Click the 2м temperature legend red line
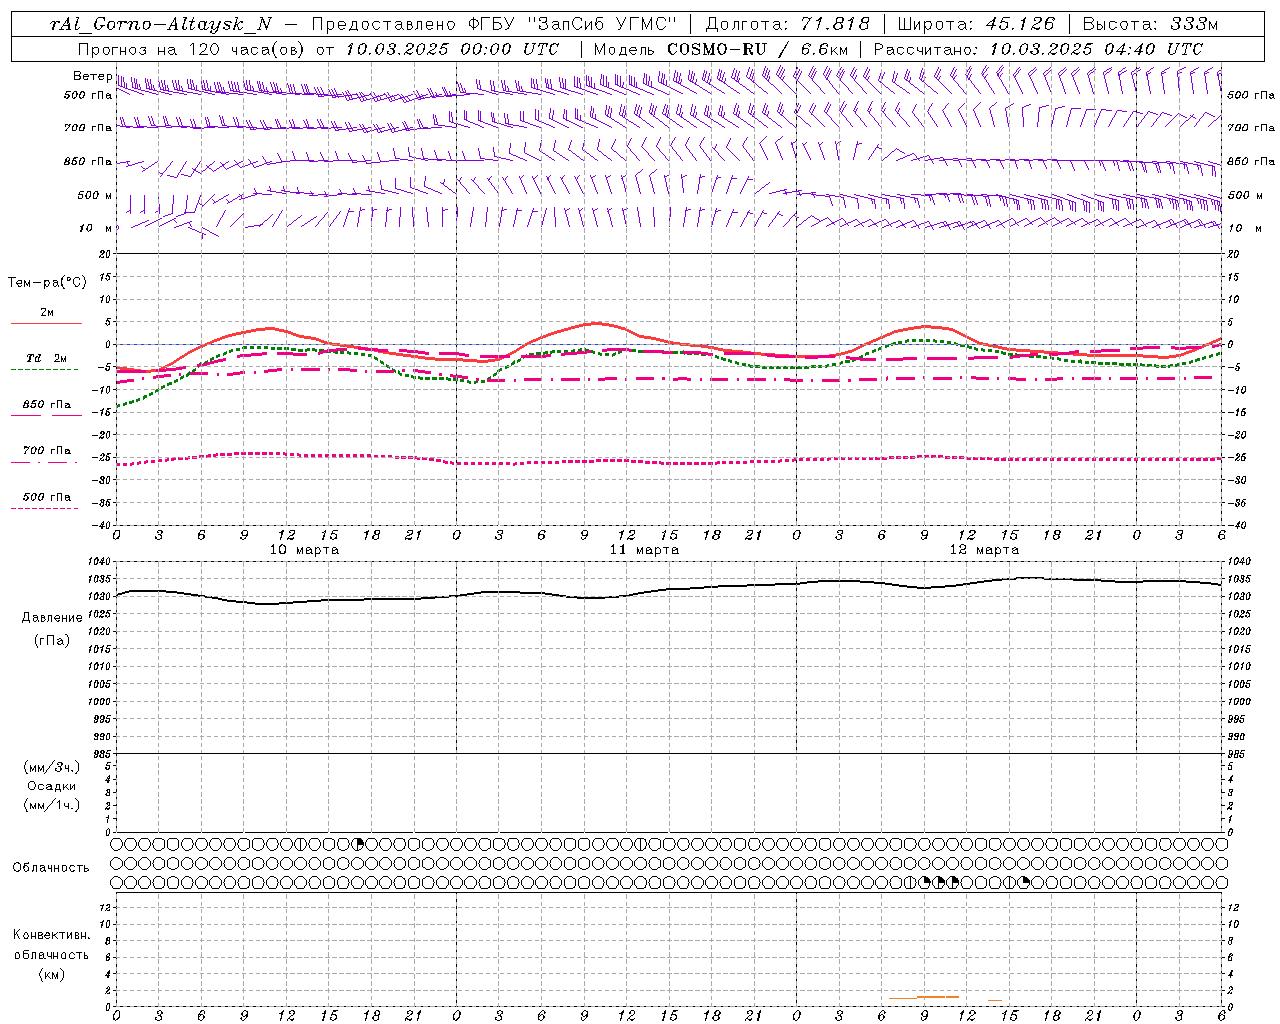Screen dimensions: 1280x1024 (46, 323)
